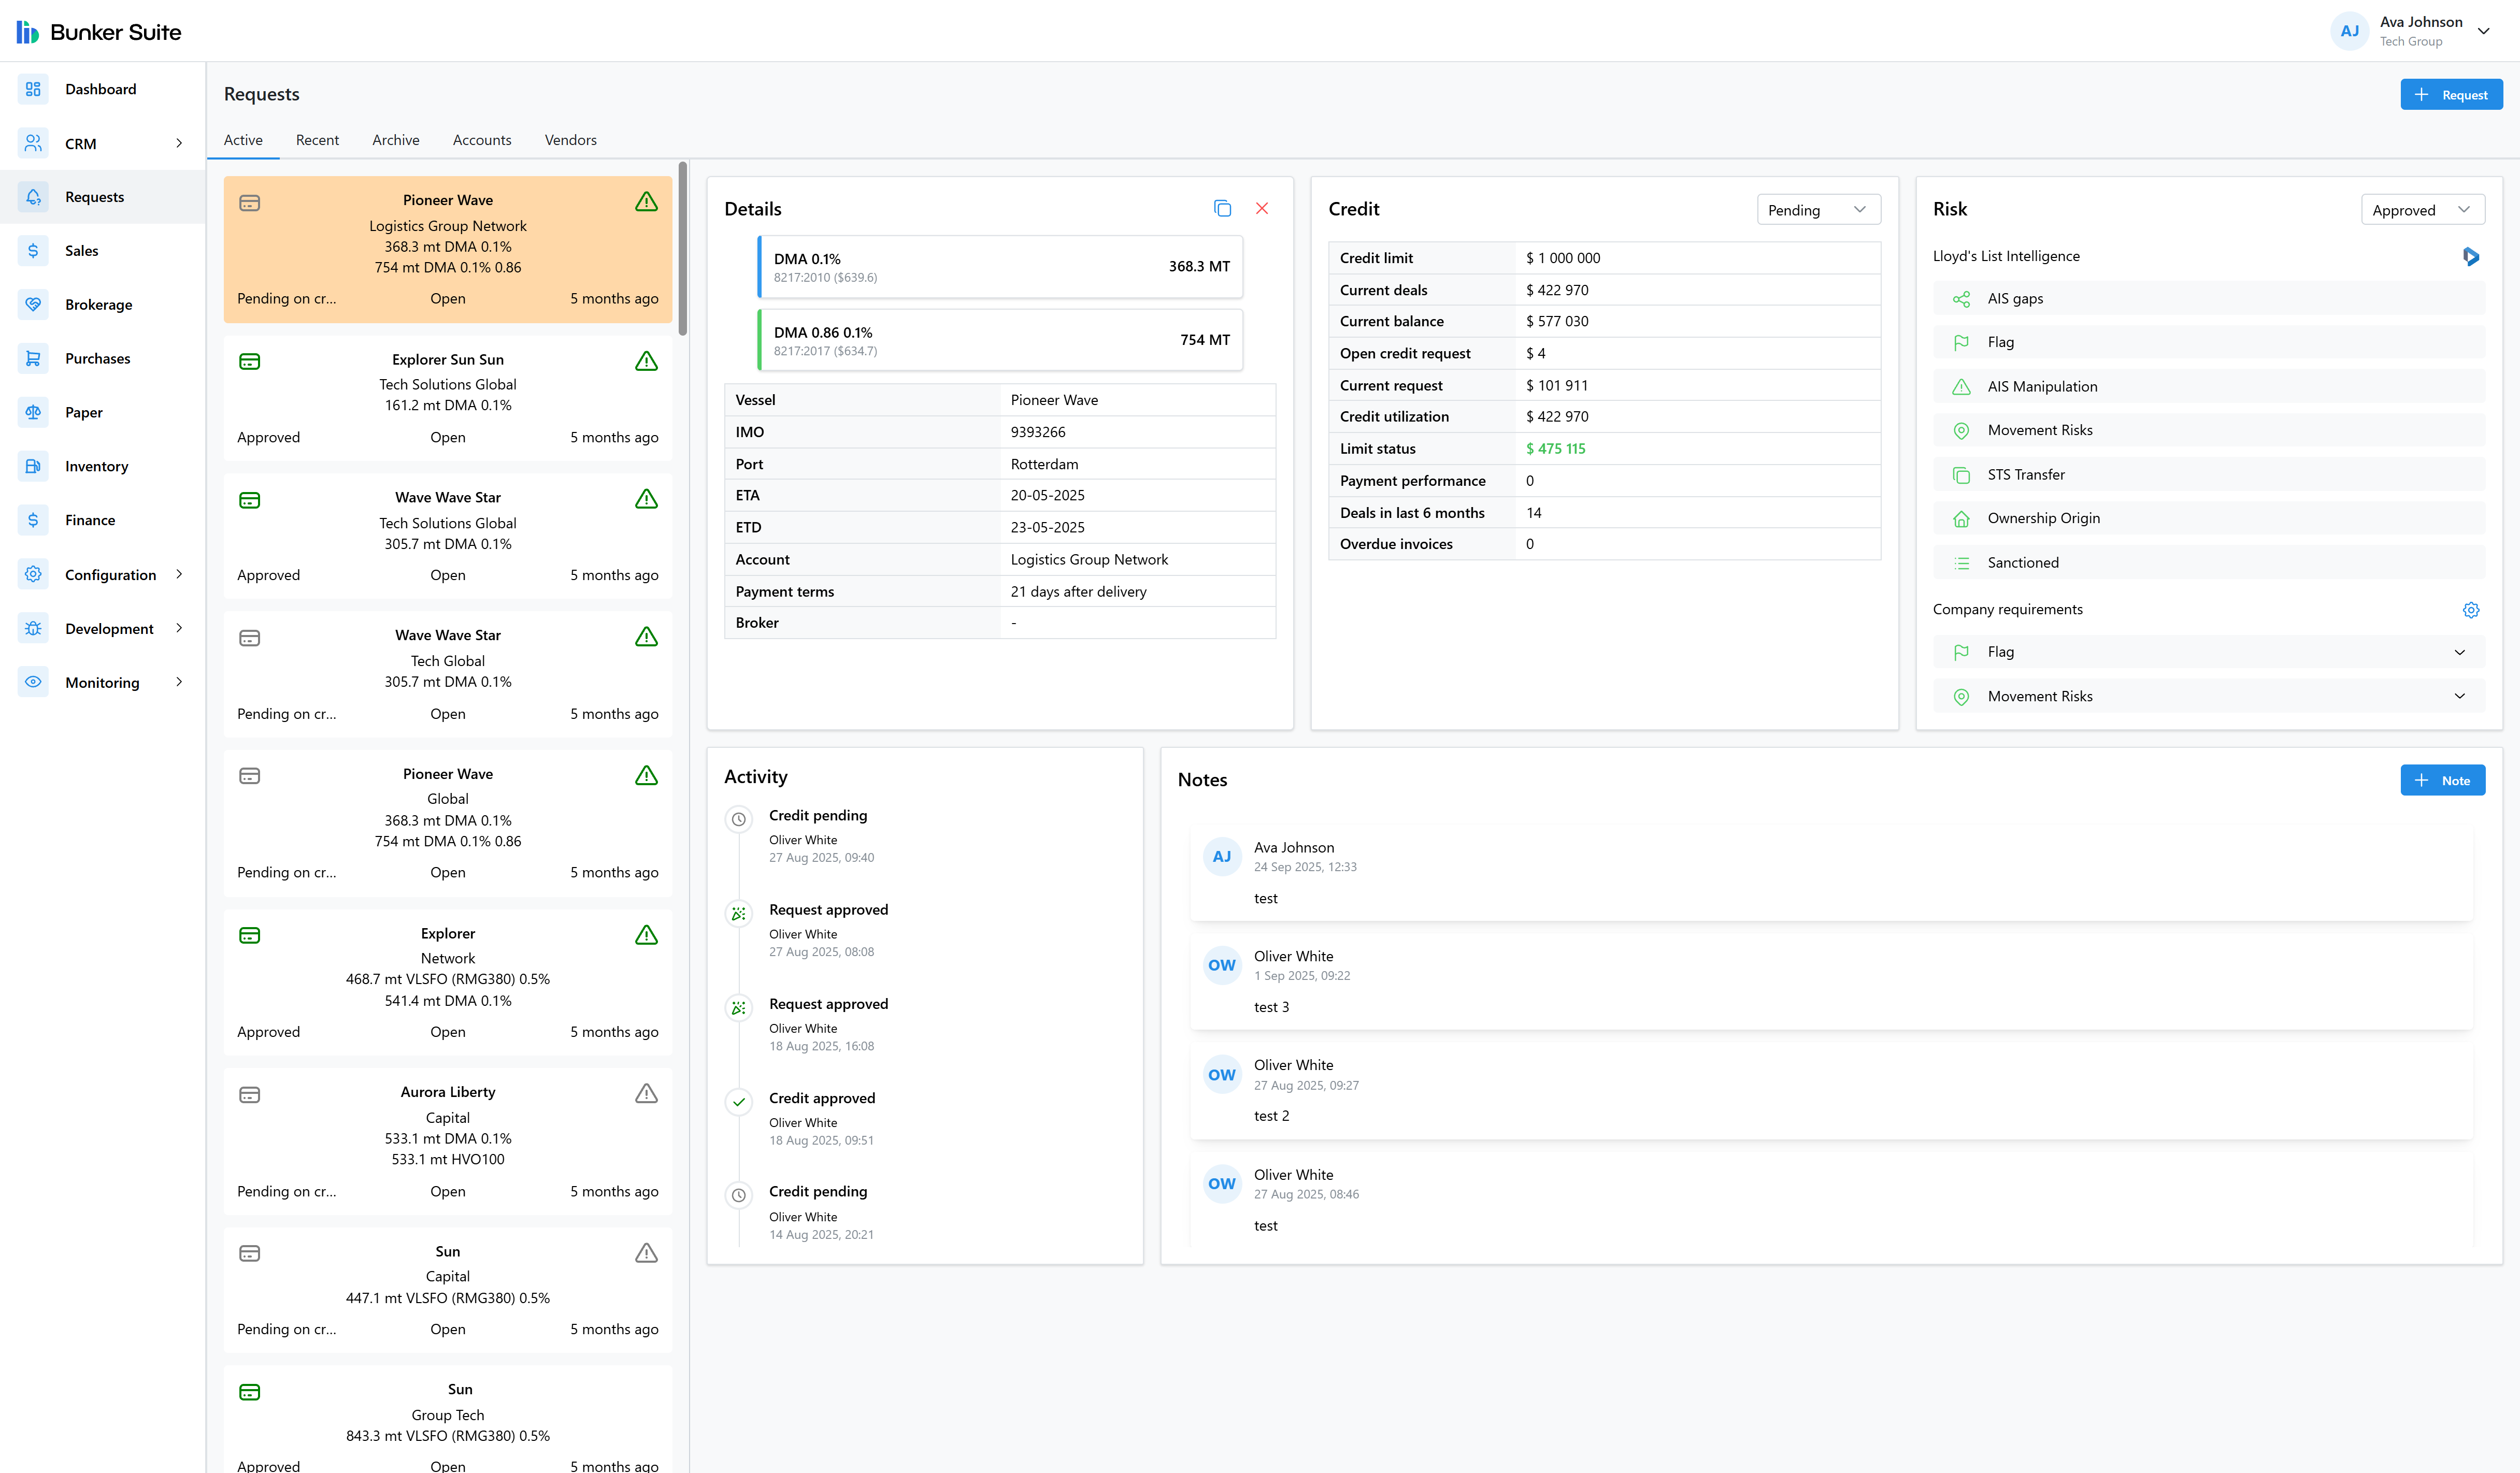Open the Lloyd's List Intelligence link icon
This screenshot has height=1473, width=2520.
click(2471, 257)
